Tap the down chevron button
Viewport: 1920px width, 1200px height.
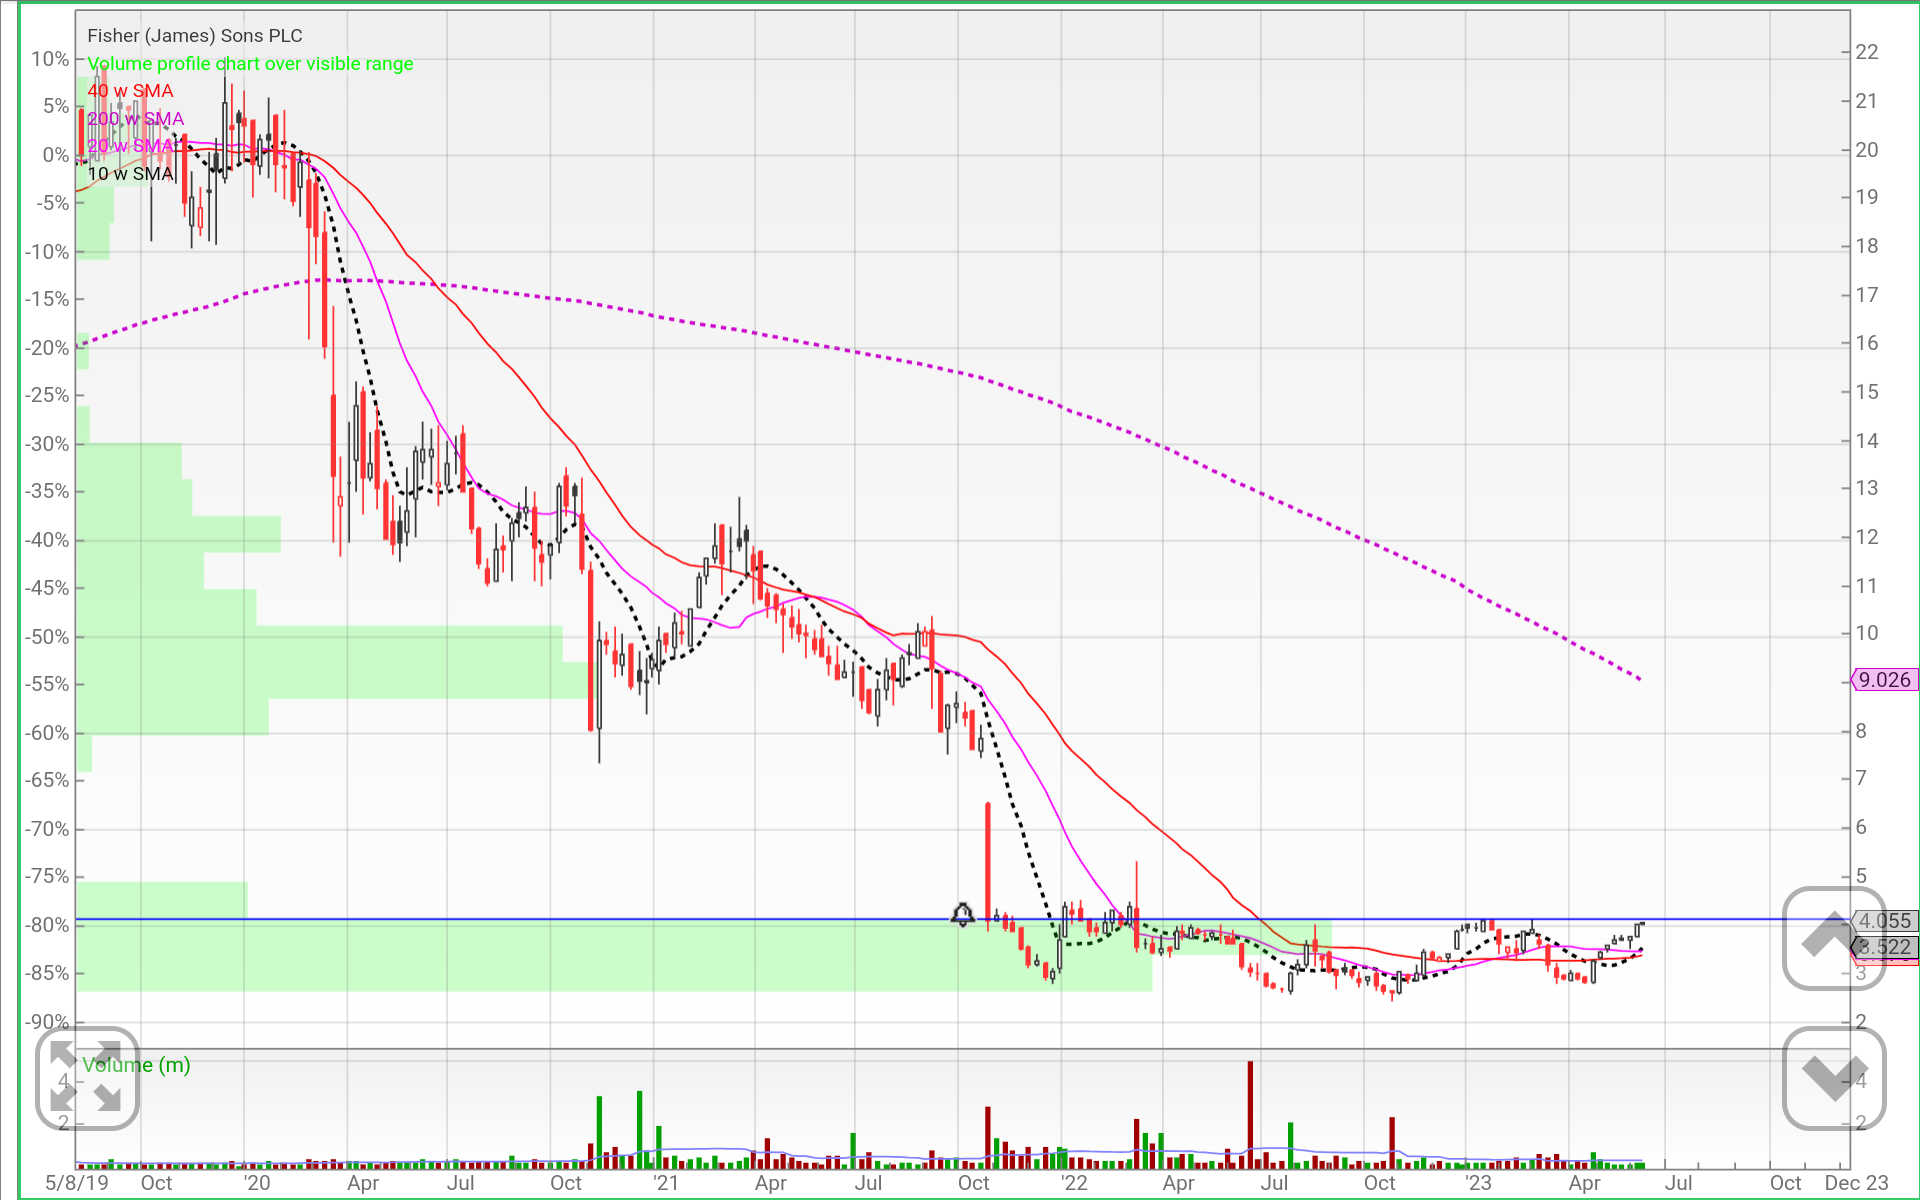1834,1078
